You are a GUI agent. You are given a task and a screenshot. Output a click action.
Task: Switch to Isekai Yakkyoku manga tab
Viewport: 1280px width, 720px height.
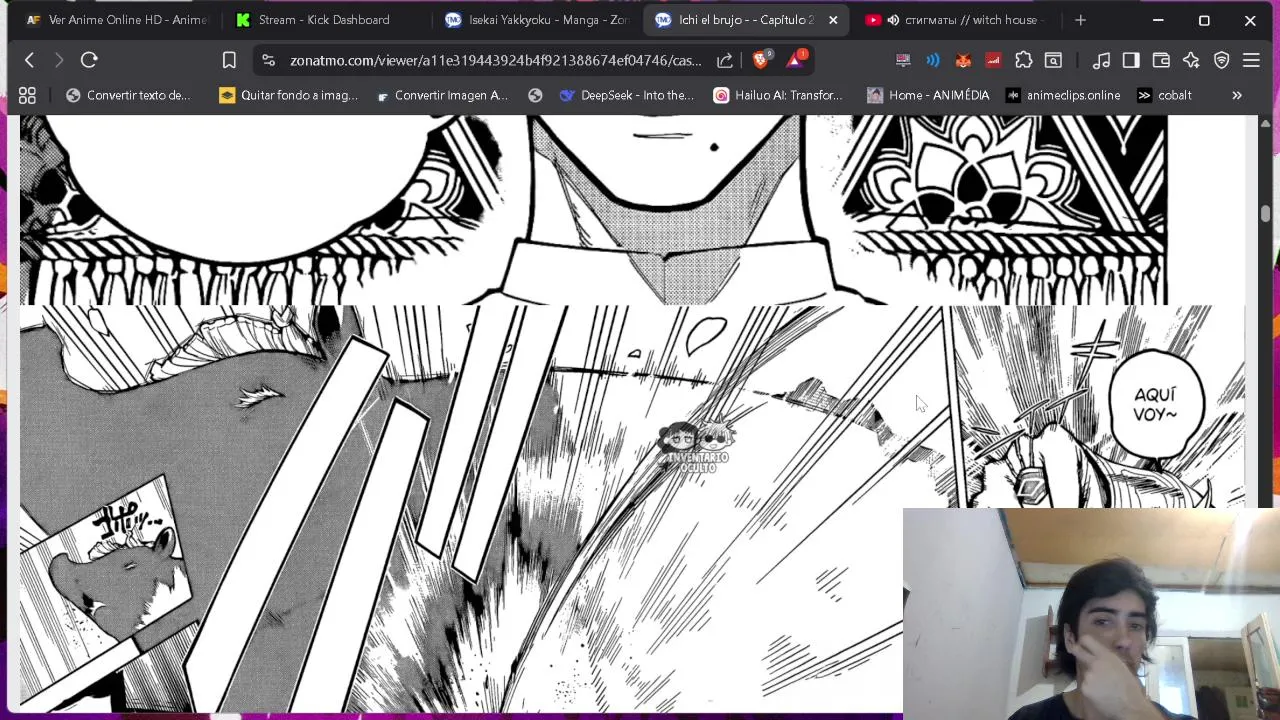[536, 20]
